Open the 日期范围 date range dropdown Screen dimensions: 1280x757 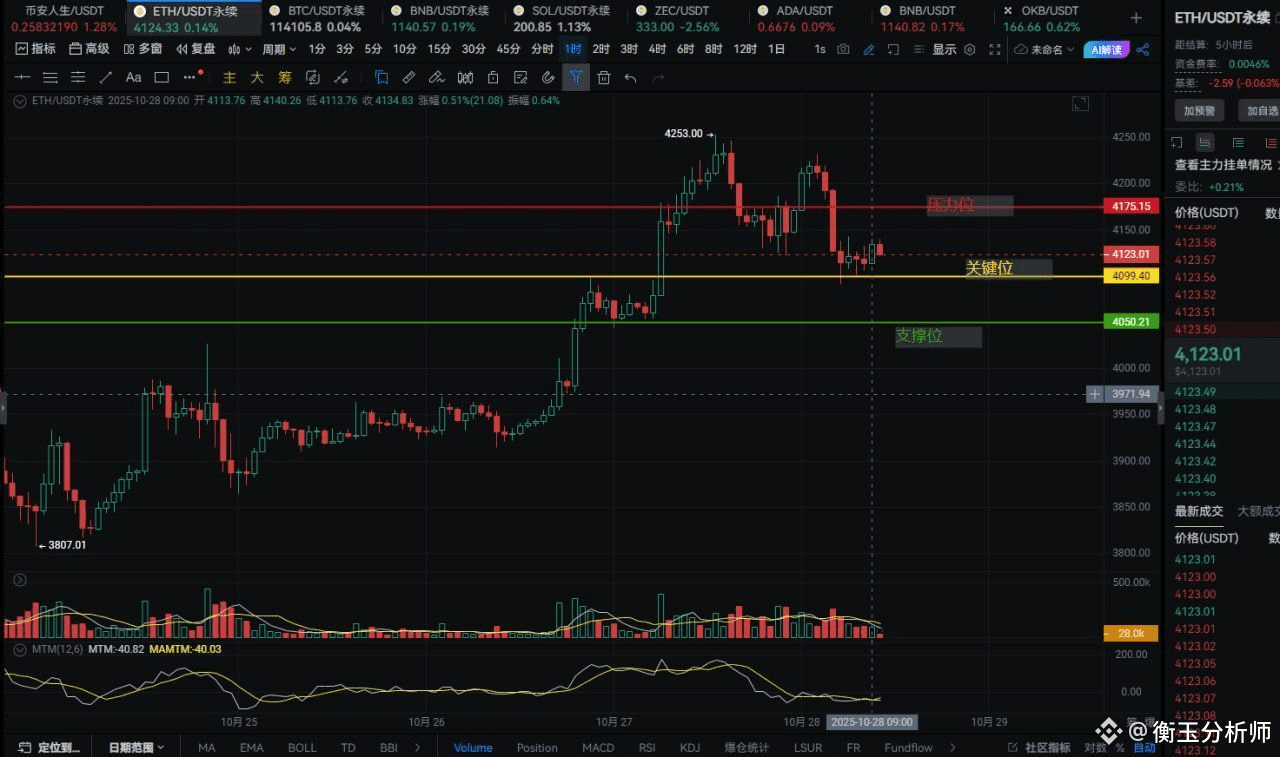pos(135,747)
